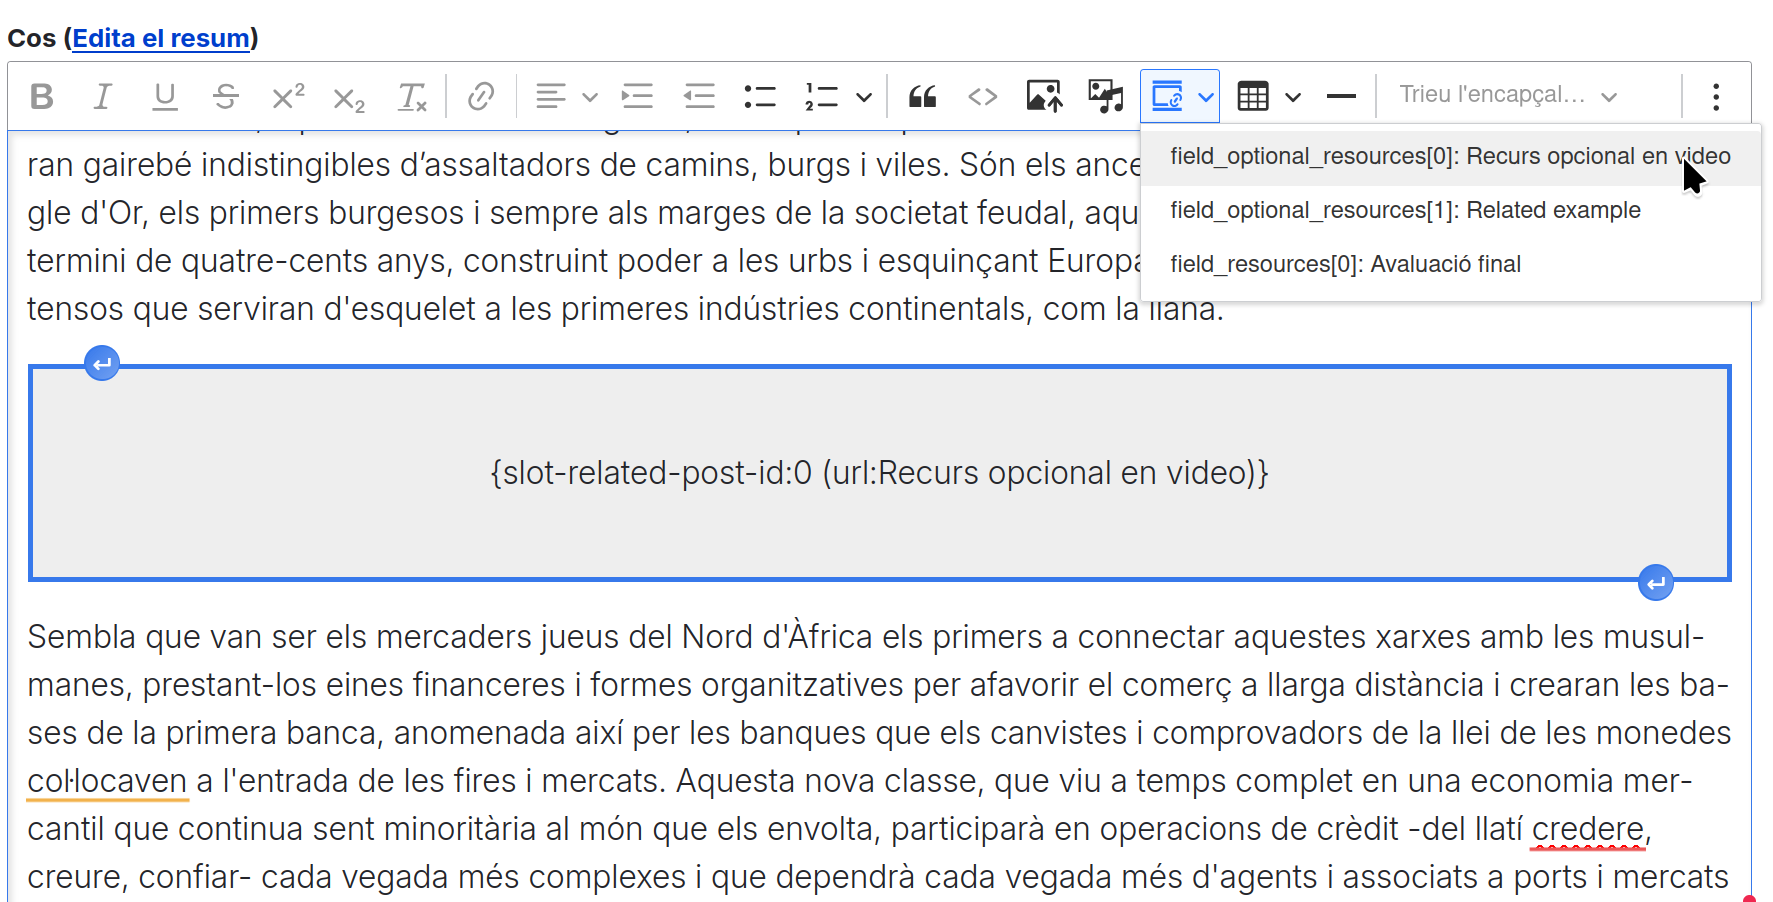Insert a block quote
This screenshot has width=1773, height=902.
pyautogui.click(x=922, y=97)
